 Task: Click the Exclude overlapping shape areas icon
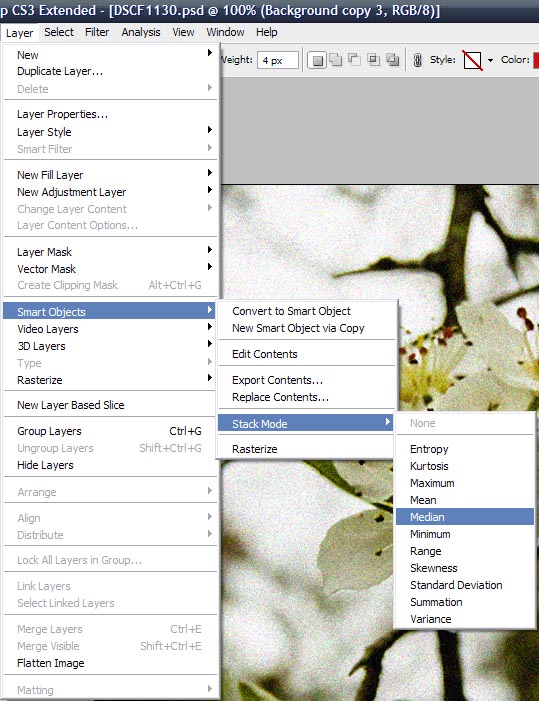coord(392,59)
